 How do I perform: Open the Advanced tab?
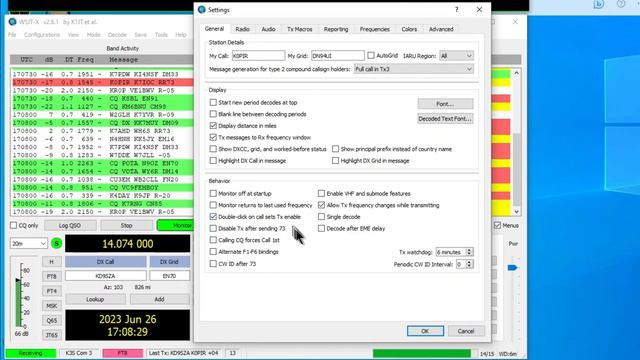pos(441,29)
